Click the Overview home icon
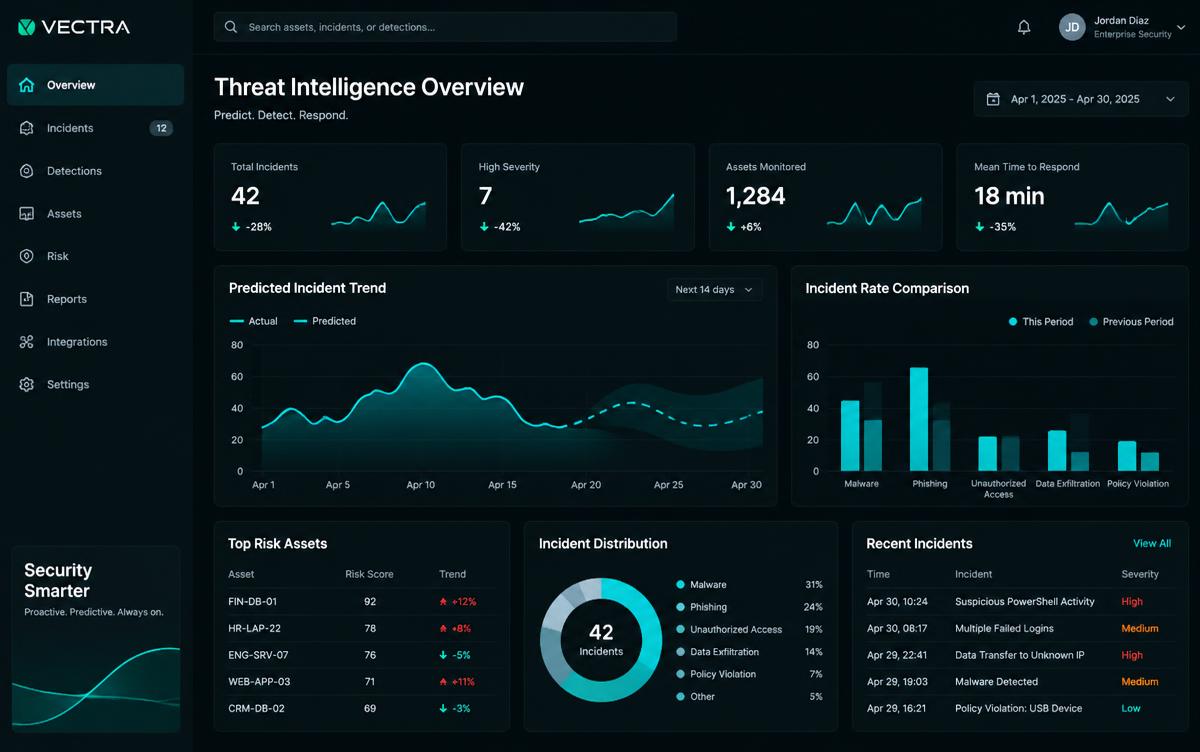 tap(27, 85)
